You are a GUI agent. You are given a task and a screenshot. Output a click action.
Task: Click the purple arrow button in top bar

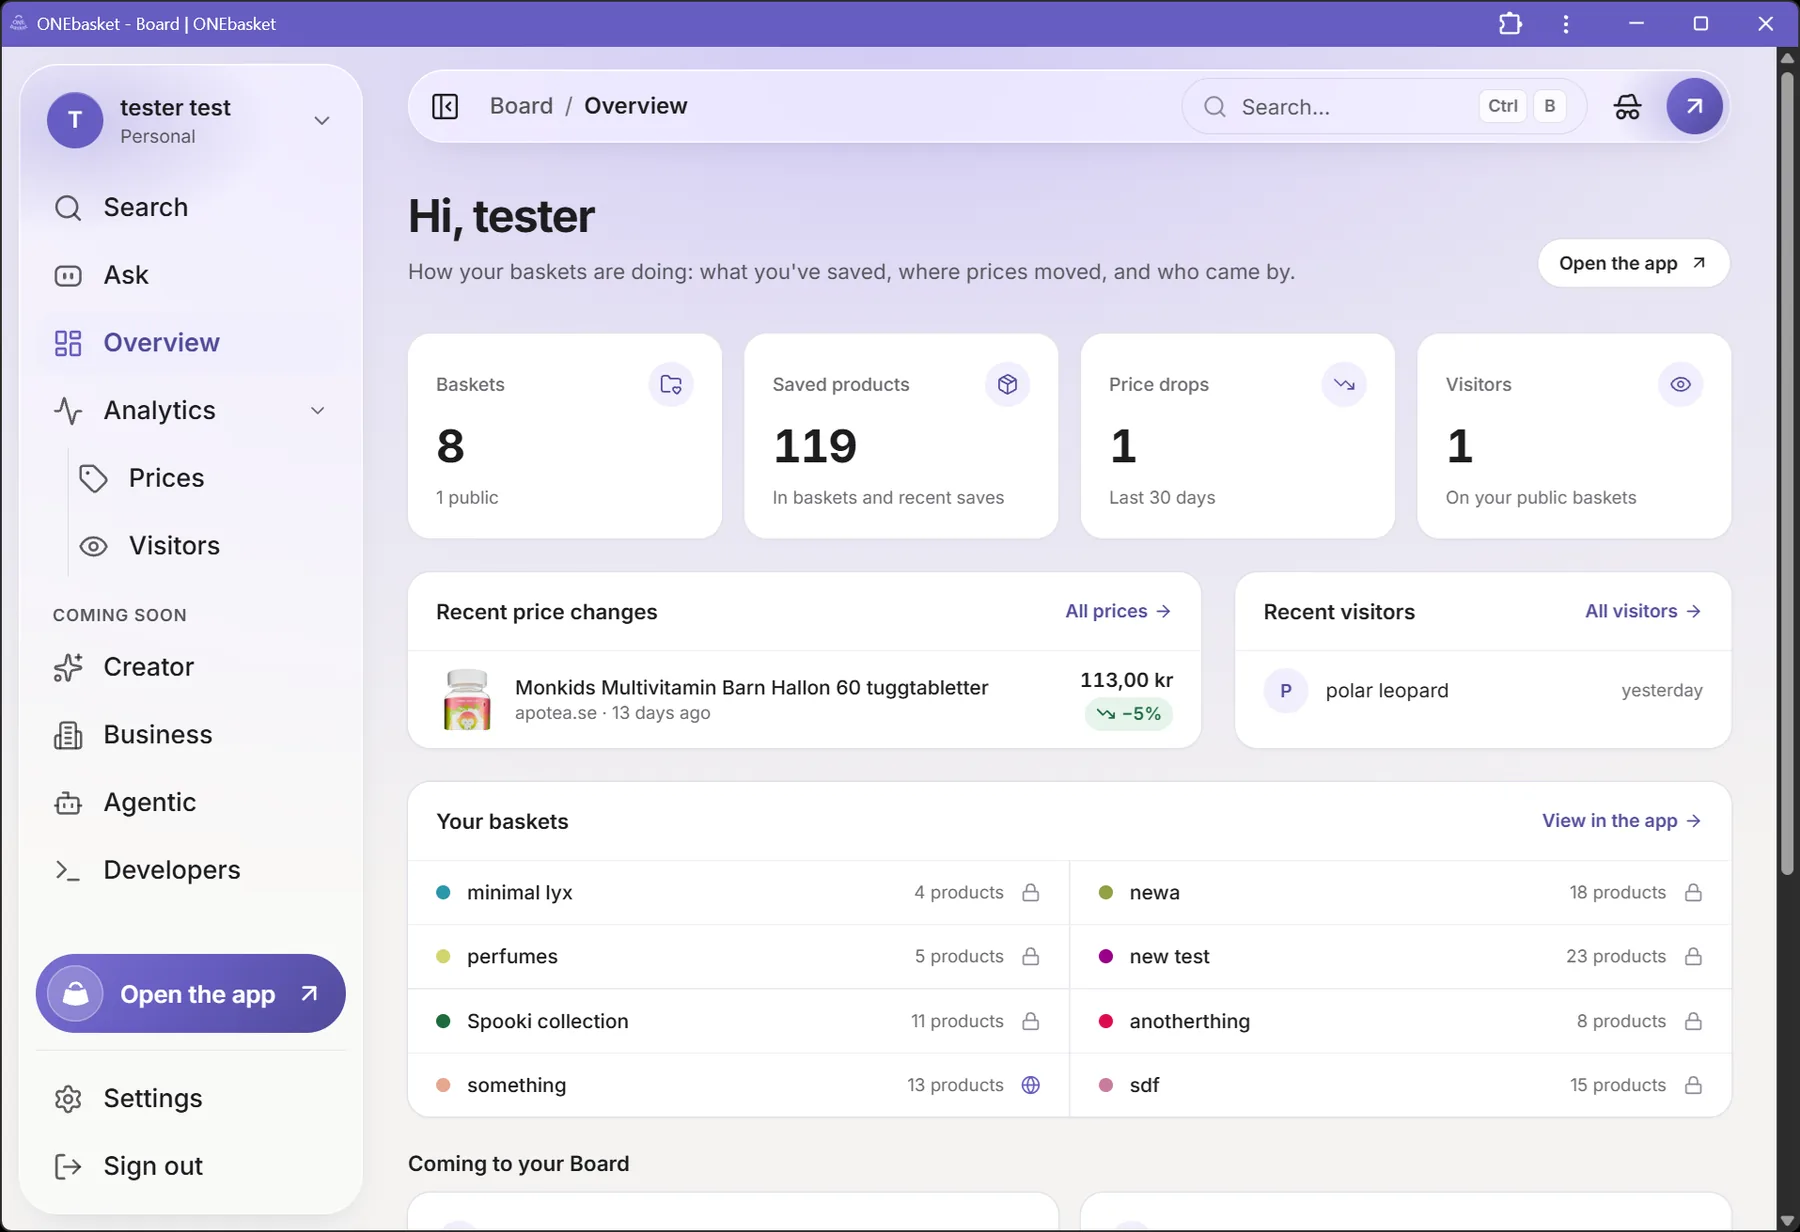pyautogui.click(x=1694, y=106)
